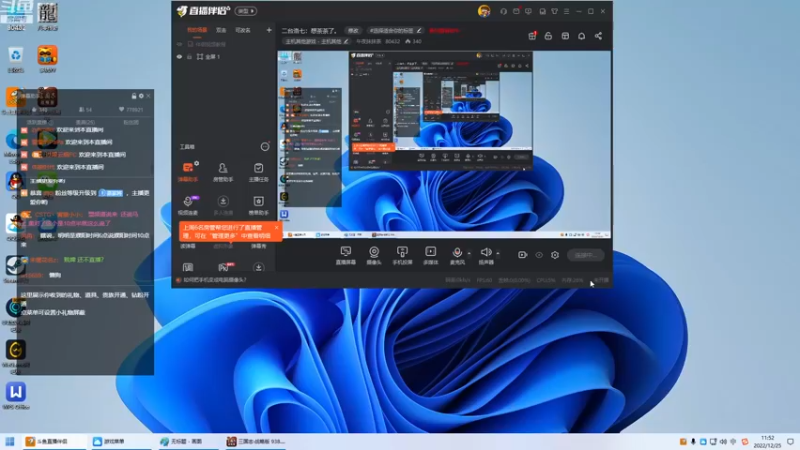Switch to third scene tab
800x450 pixels.
[x=243, y=30]
